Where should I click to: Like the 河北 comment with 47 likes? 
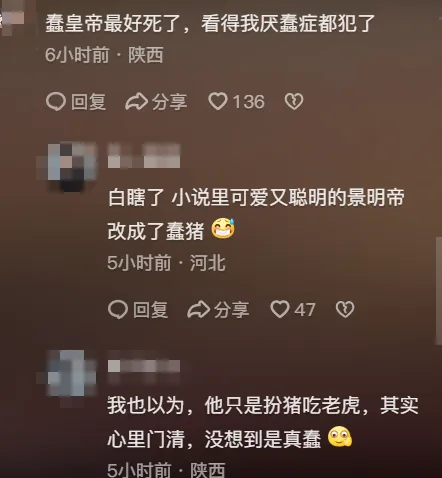(280, 309)
